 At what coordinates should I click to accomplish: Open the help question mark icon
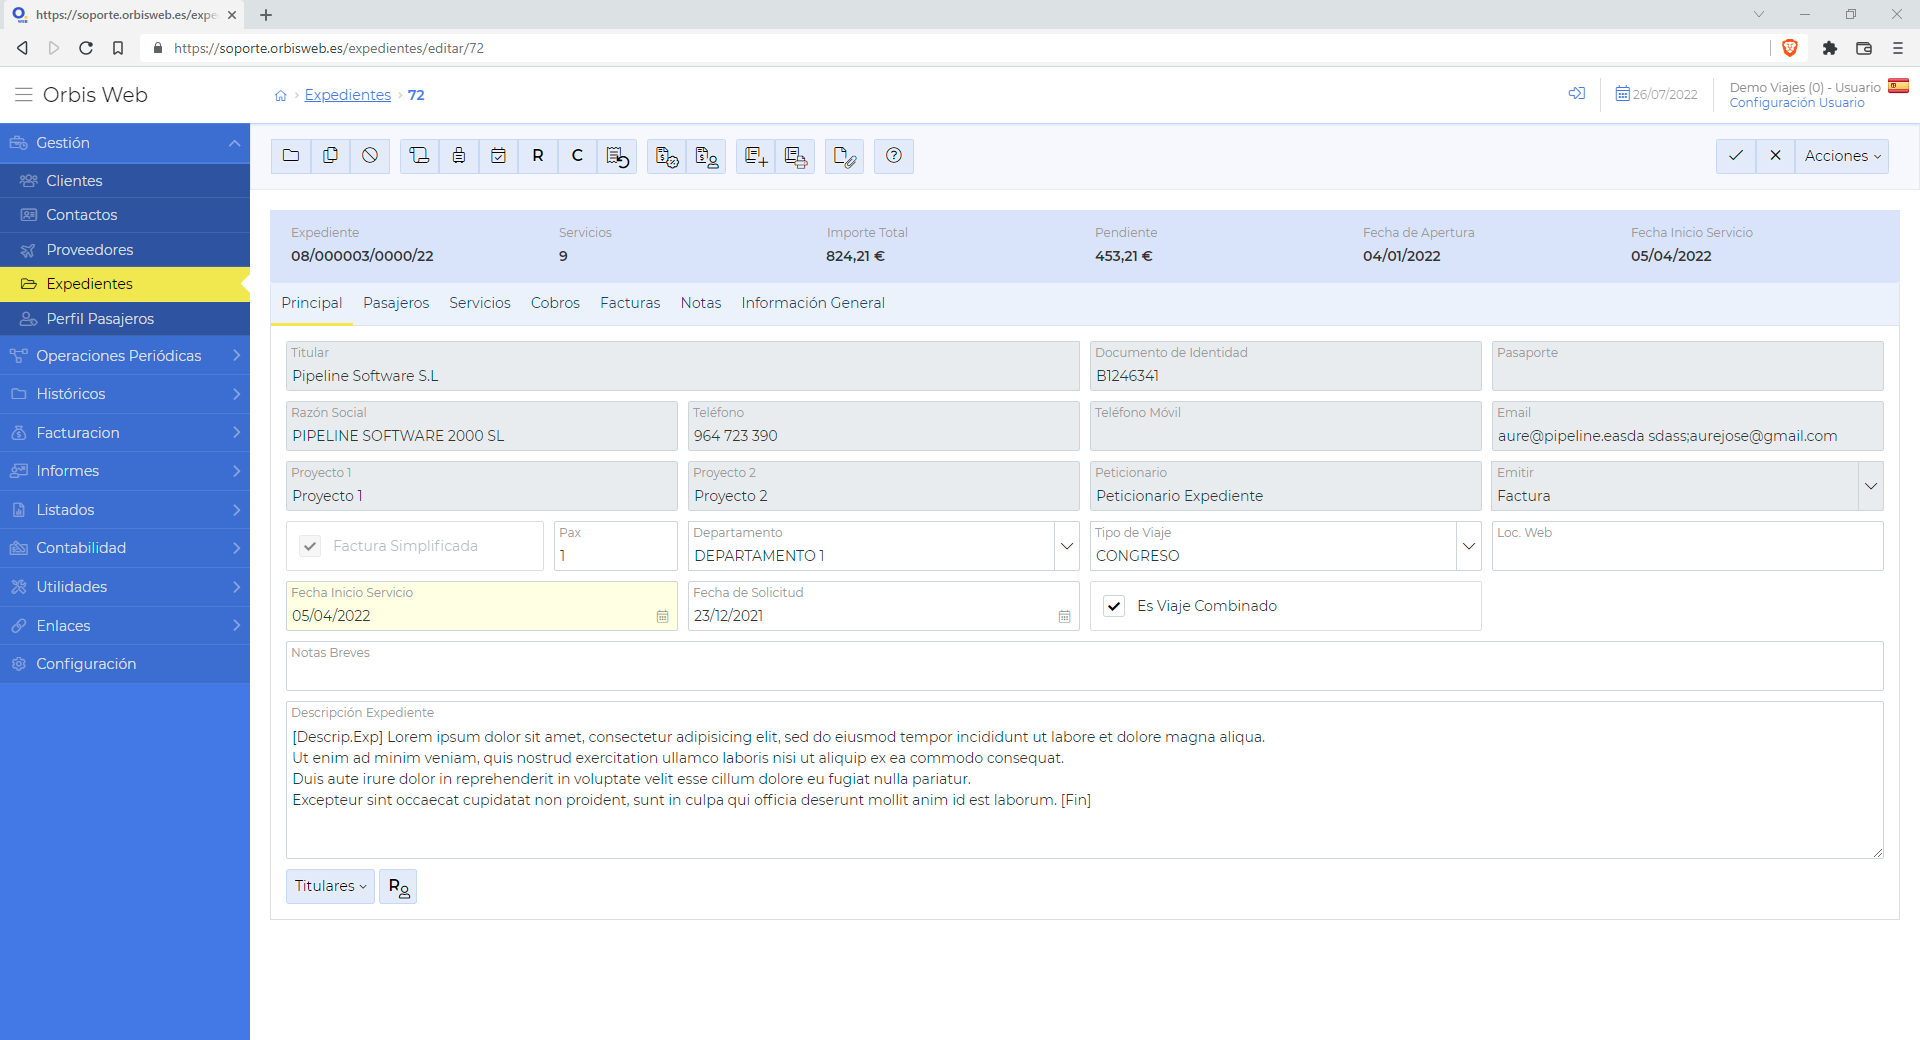coord(894,156)
